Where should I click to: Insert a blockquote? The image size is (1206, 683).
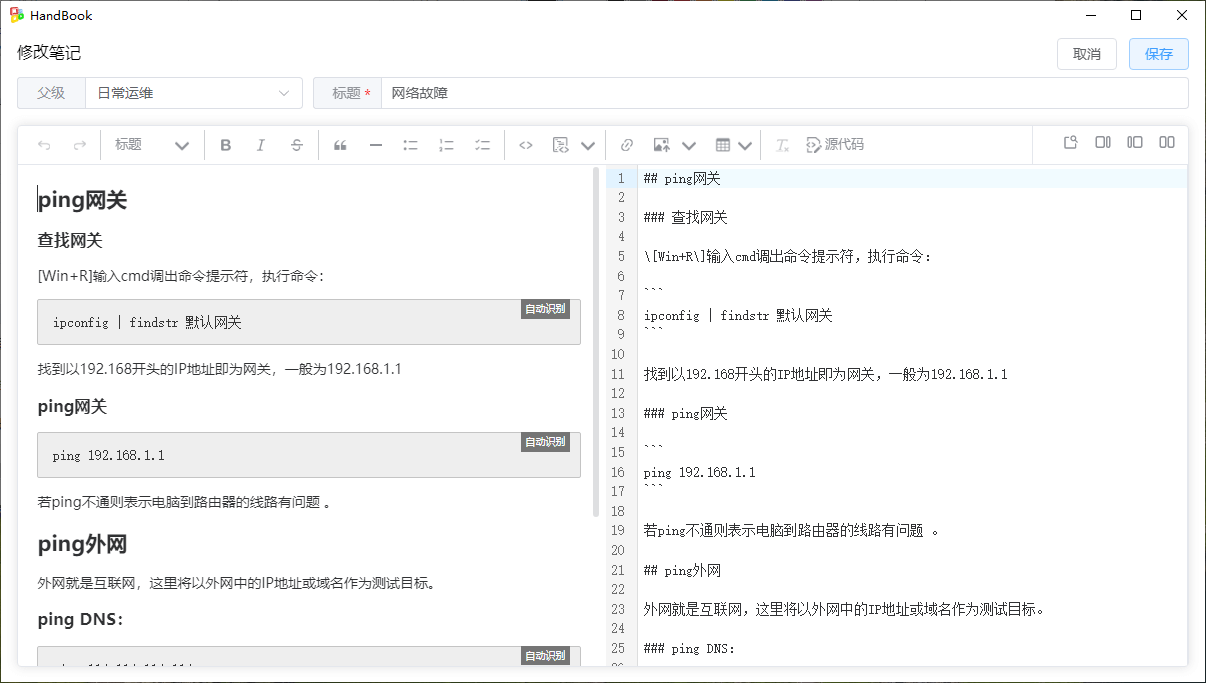coord(340,145)
